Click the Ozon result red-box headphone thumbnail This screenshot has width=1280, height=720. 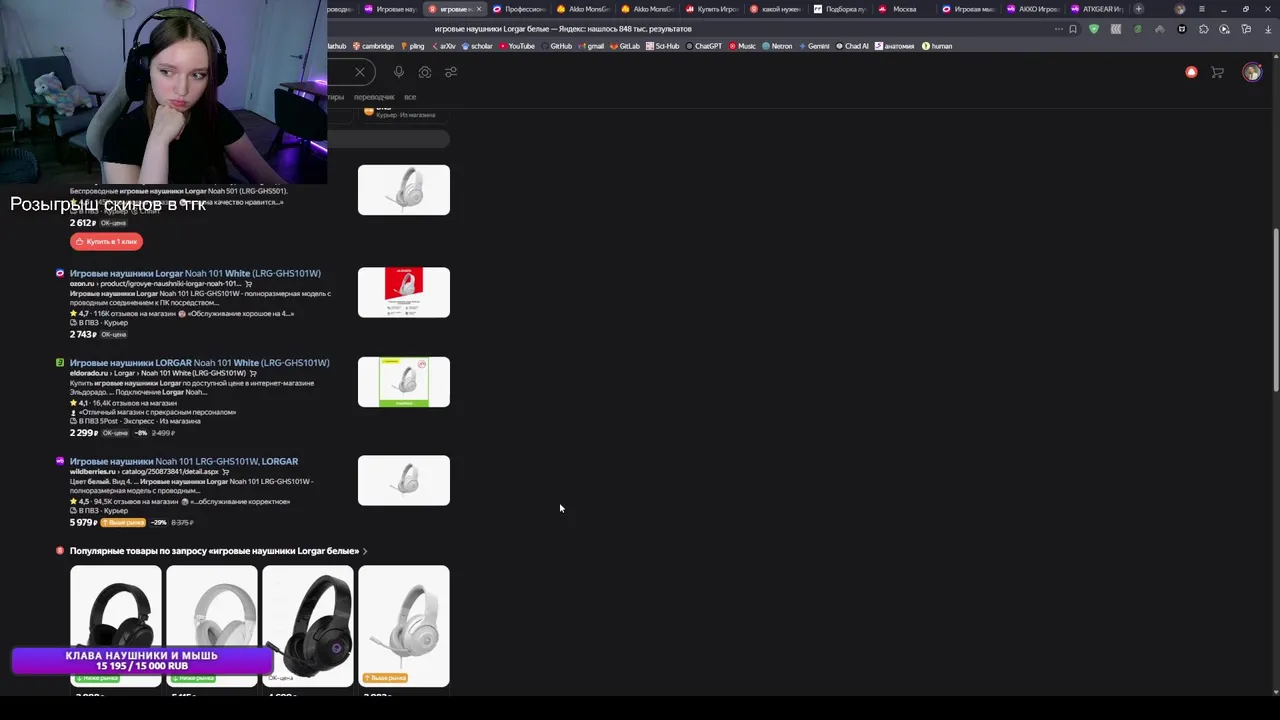[404, 292]
